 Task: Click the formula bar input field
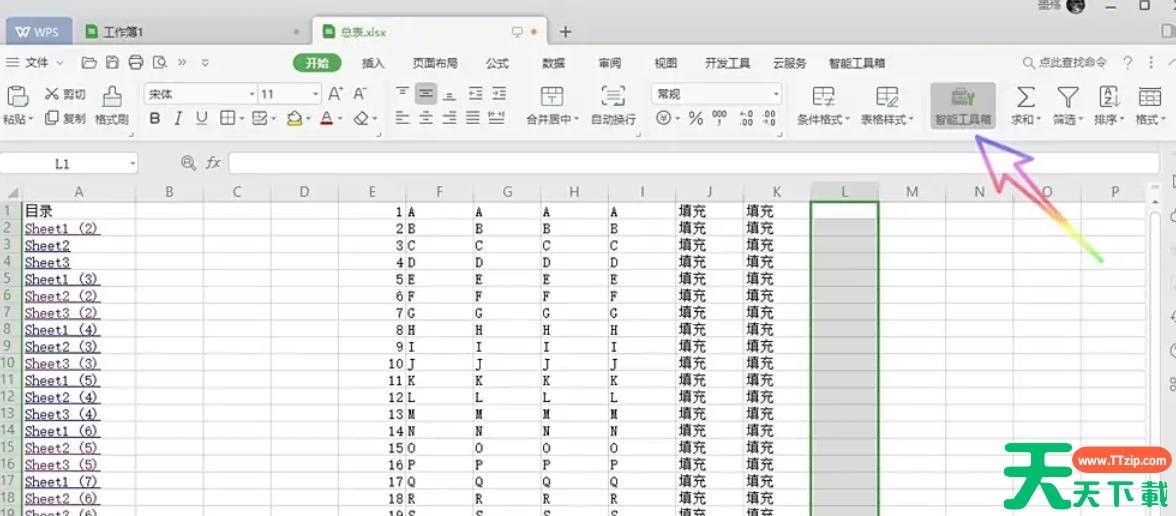(690, 163)
